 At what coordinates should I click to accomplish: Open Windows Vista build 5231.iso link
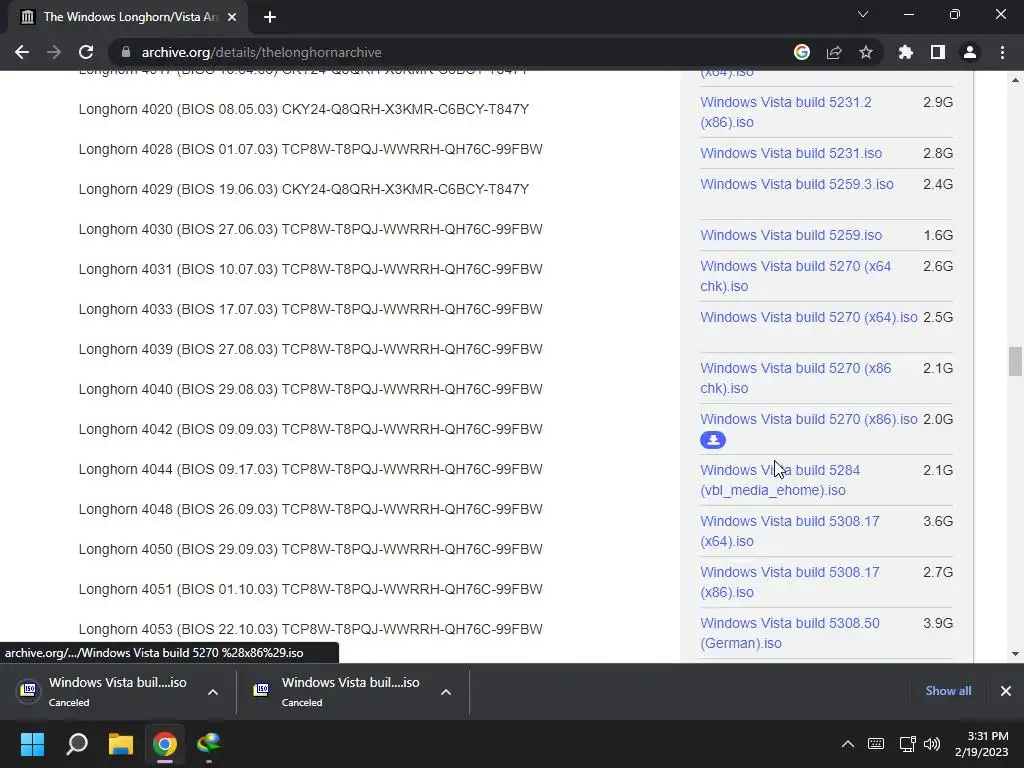tap(791, 153)
